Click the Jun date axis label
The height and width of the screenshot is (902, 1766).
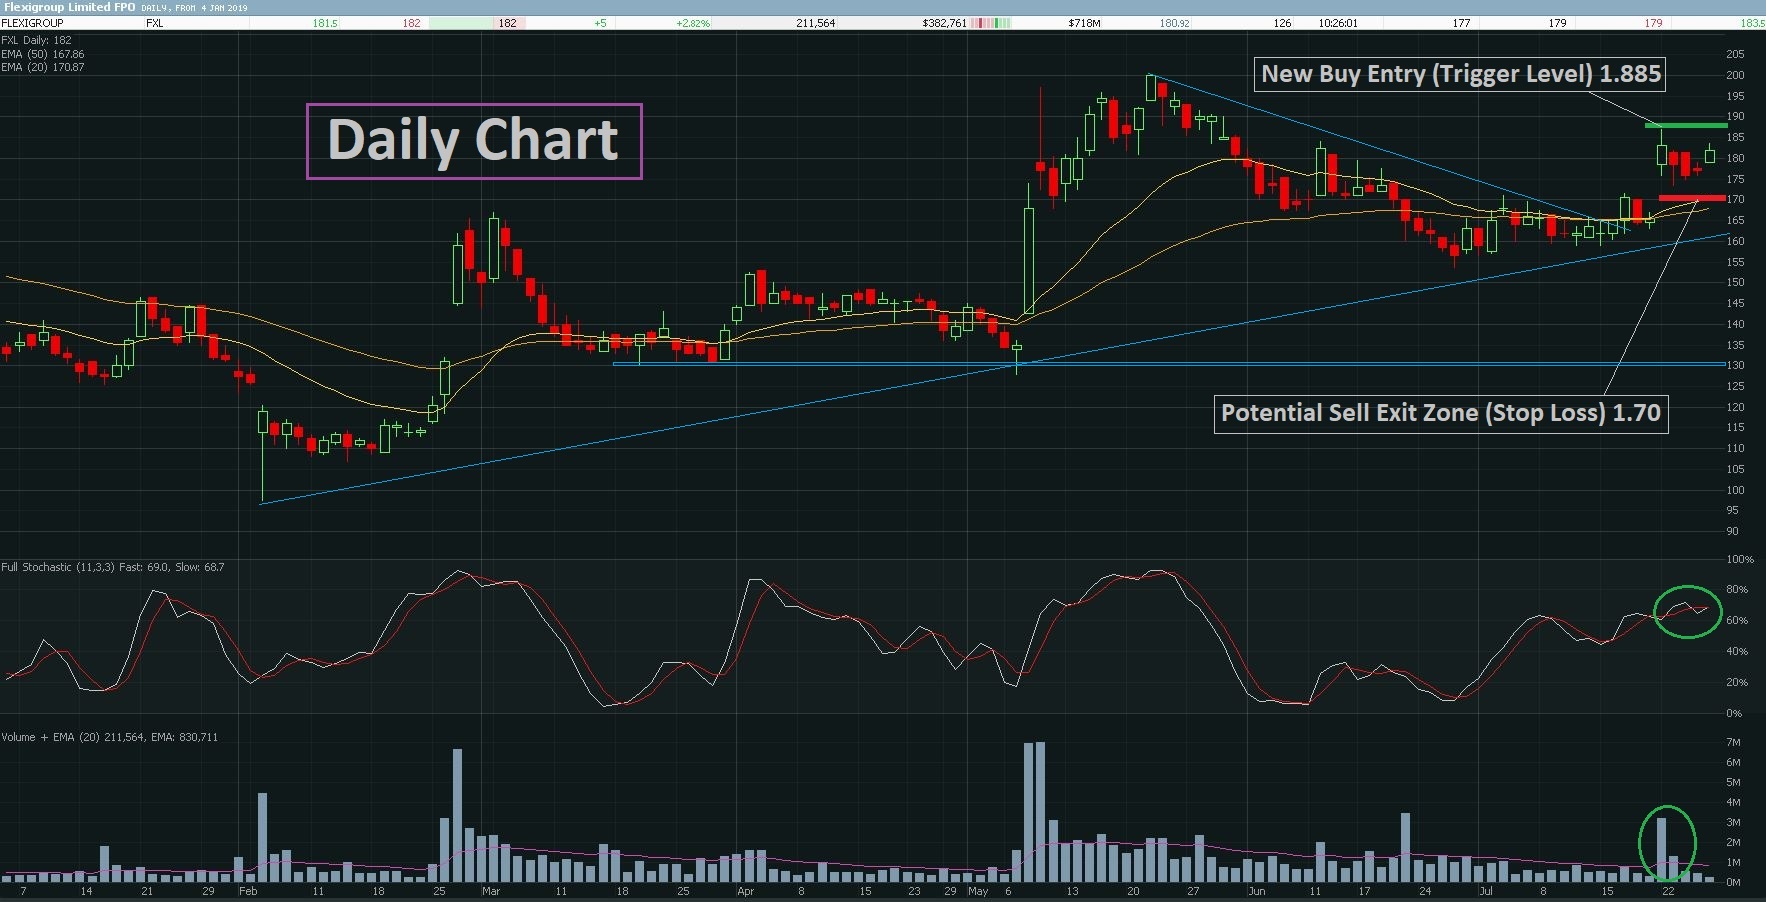tap(1256, 891)
